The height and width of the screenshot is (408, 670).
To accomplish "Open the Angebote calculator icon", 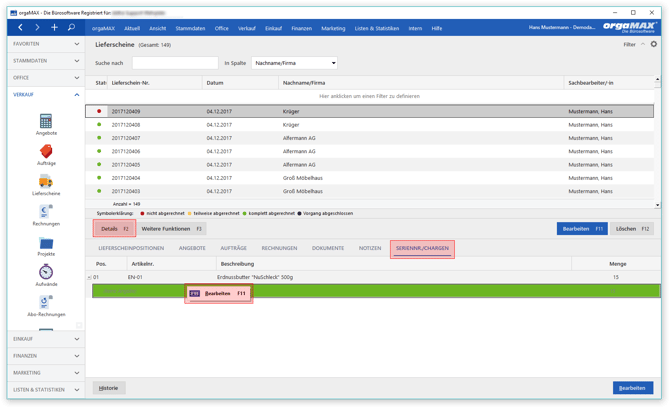I will (46, 121).
